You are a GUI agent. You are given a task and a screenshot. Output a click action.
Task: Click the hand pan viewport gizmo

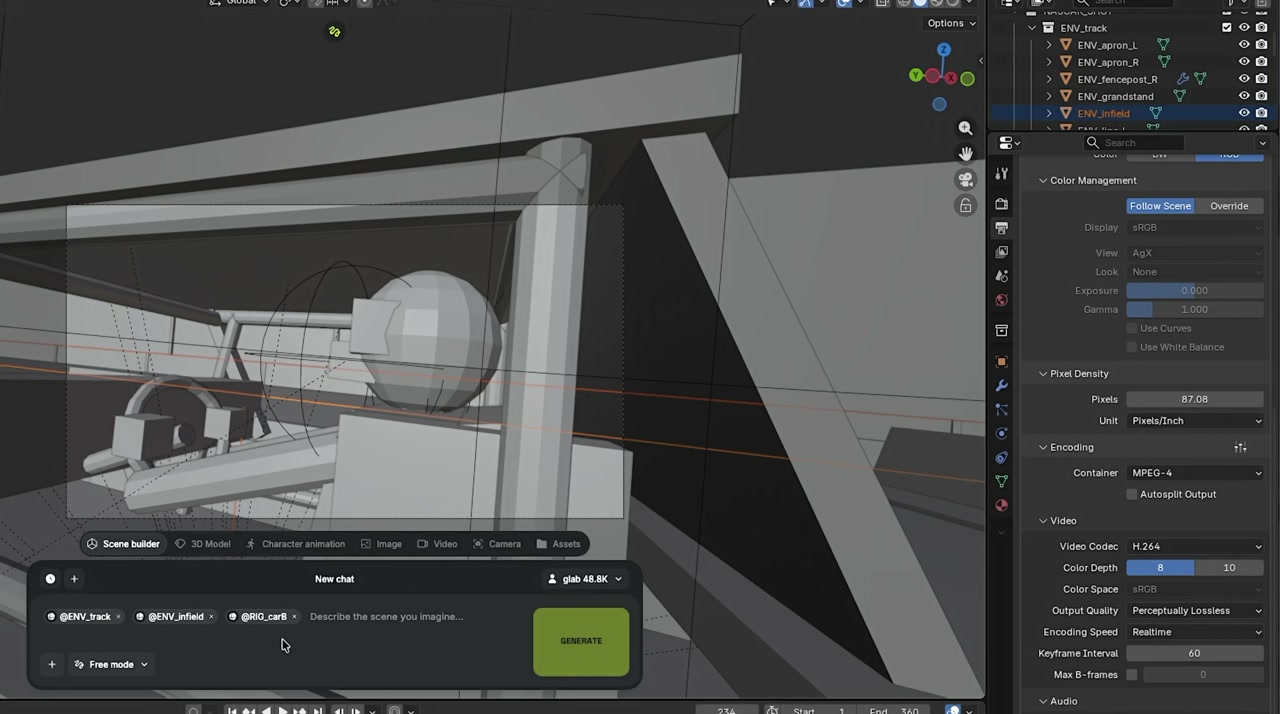pos(965,153)
